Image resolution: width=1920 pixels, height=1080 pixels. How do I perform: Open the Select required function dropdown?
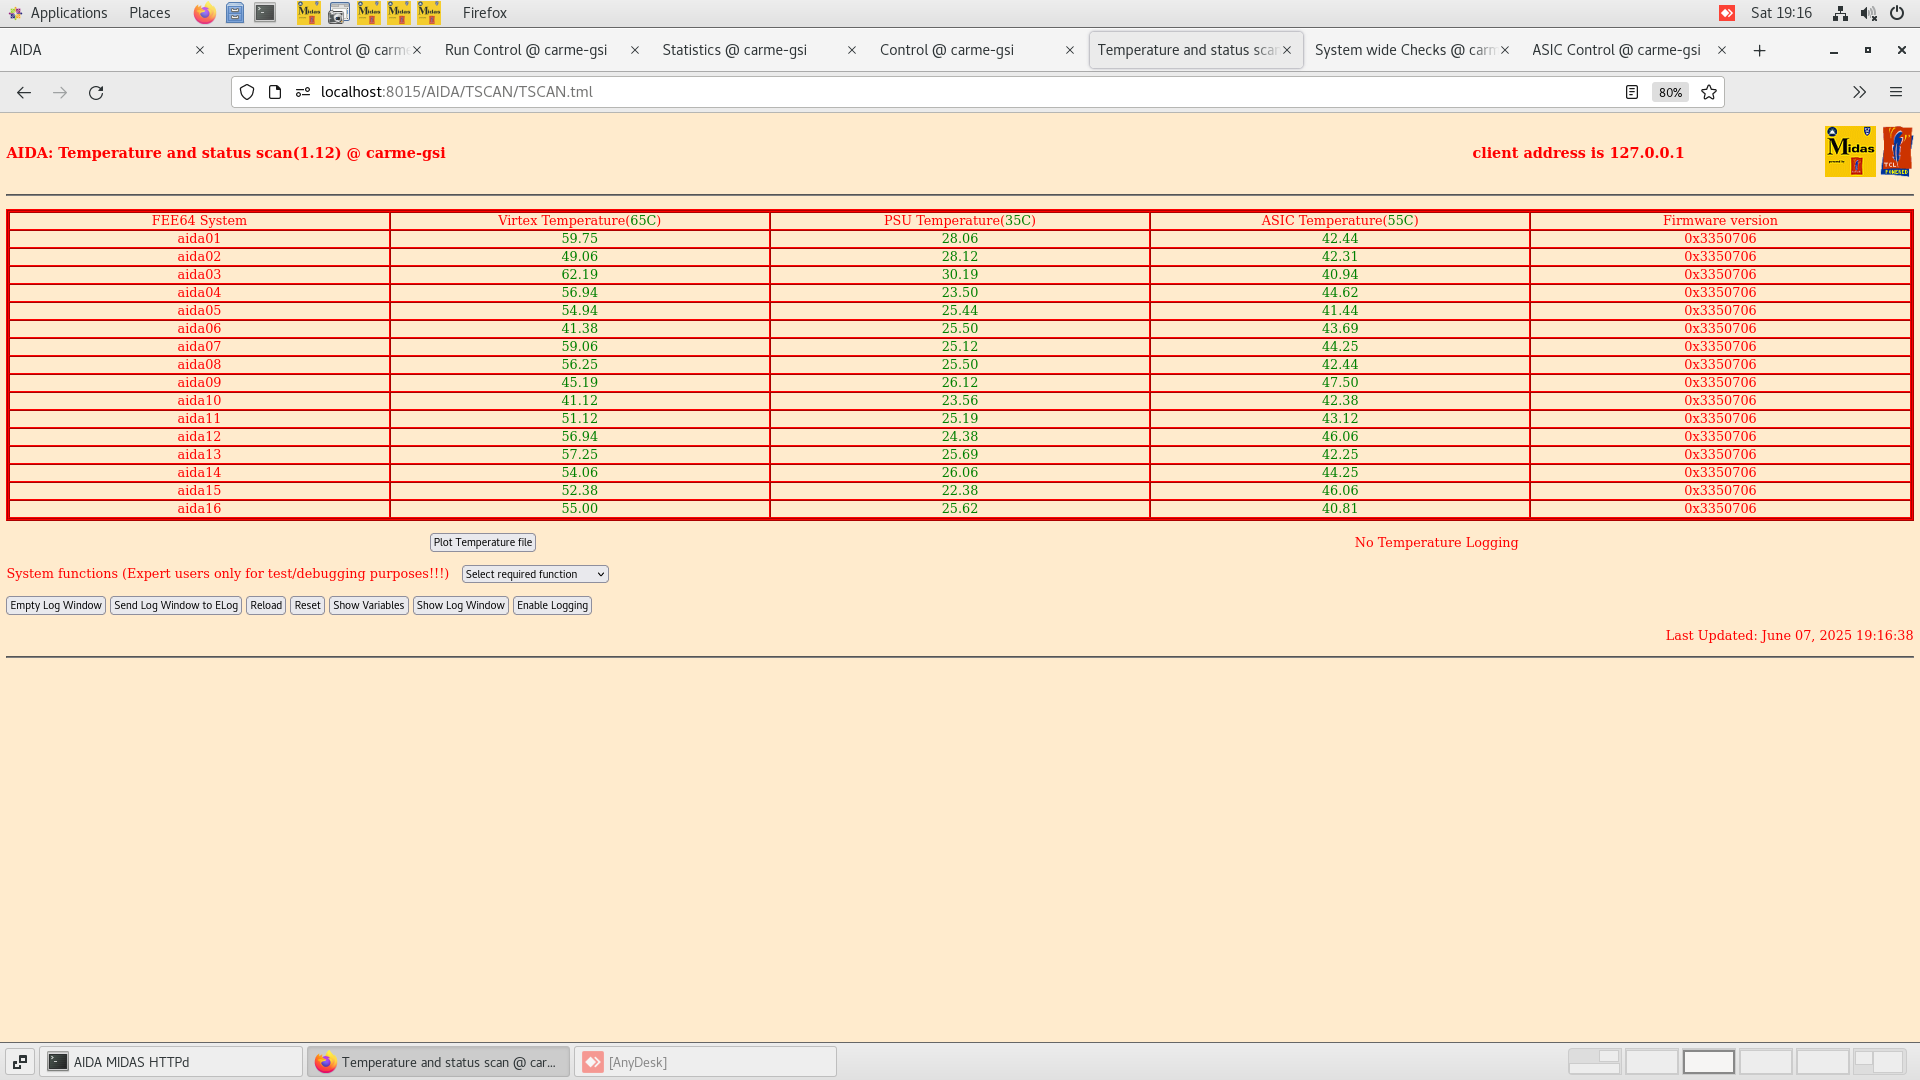[535, 574]
